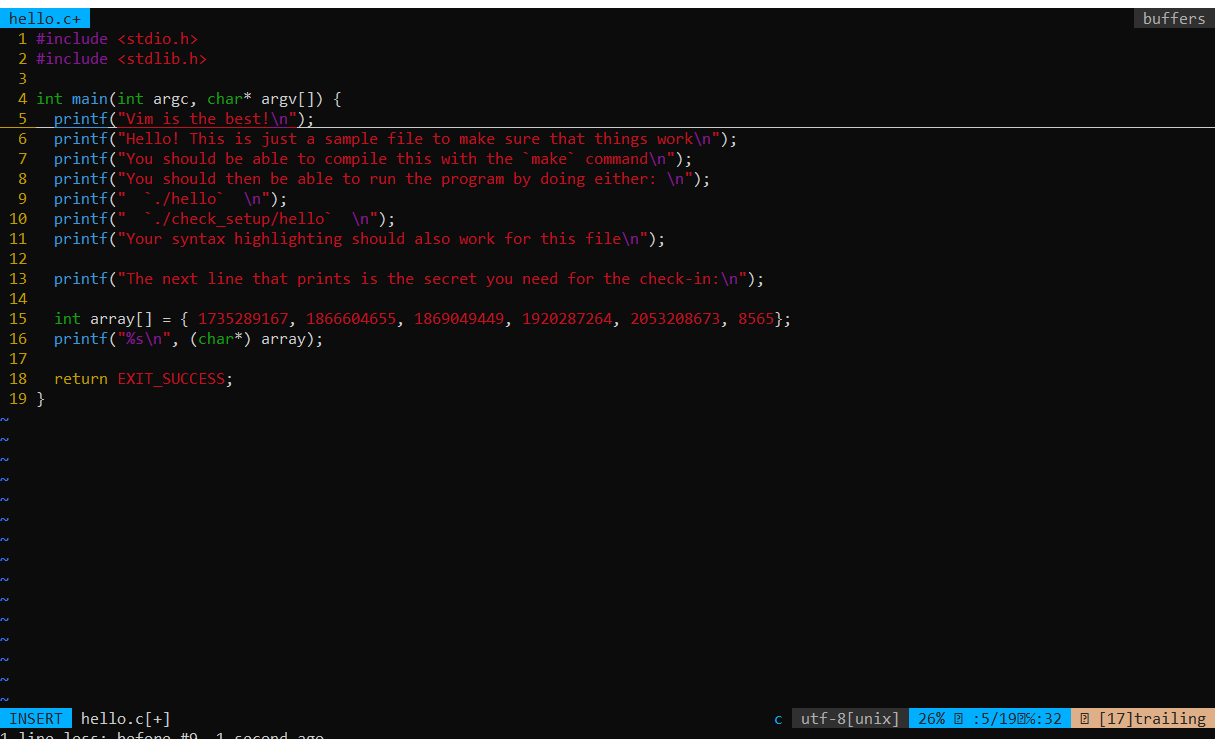Screen dimensions: 1215x739
Task: Click the INSERT mode indicator
Action: point(36,718)
